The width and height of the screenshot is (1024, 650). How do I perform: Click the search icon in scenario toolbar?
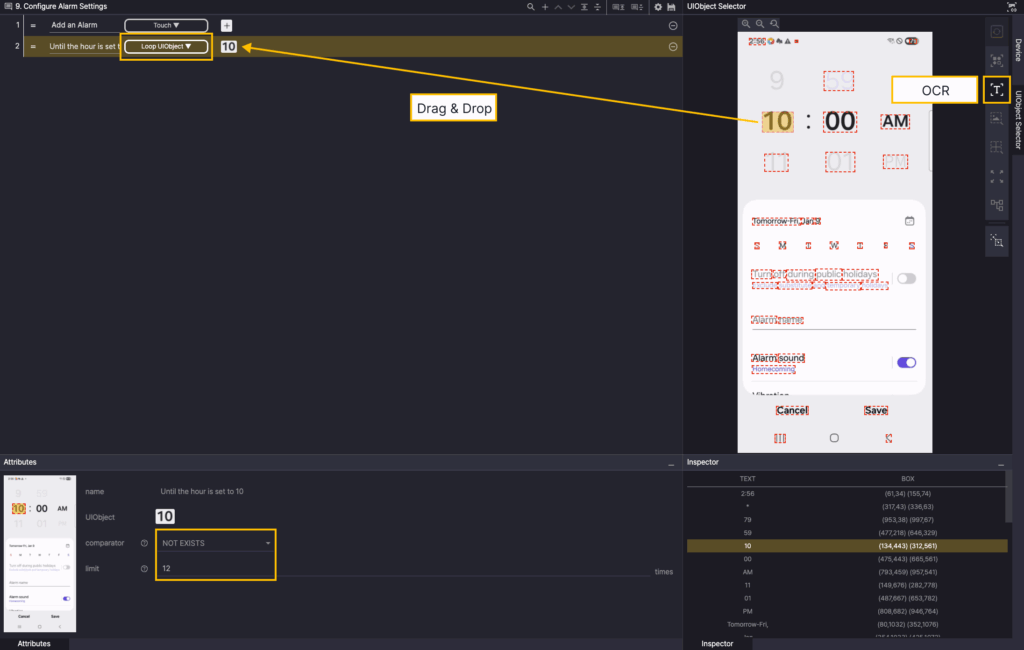point(531,7)
